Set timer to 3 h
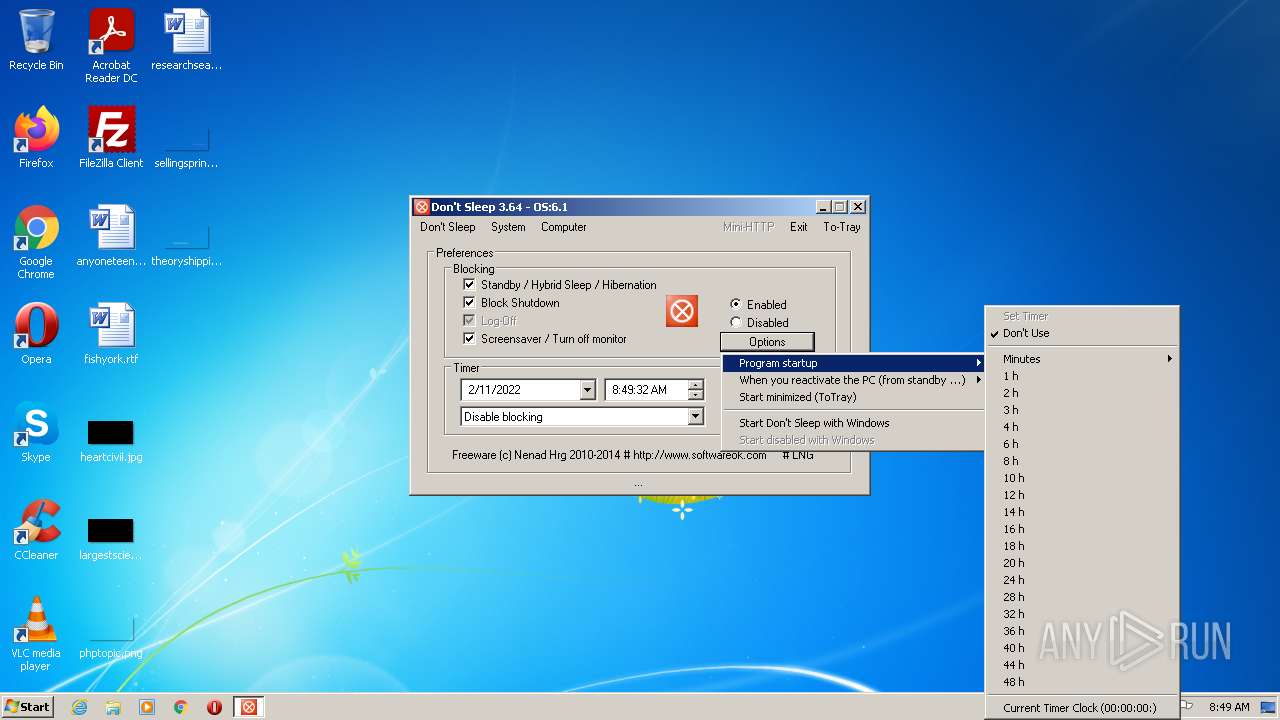Screen dimensions: 1280x720 point(1082,410)
